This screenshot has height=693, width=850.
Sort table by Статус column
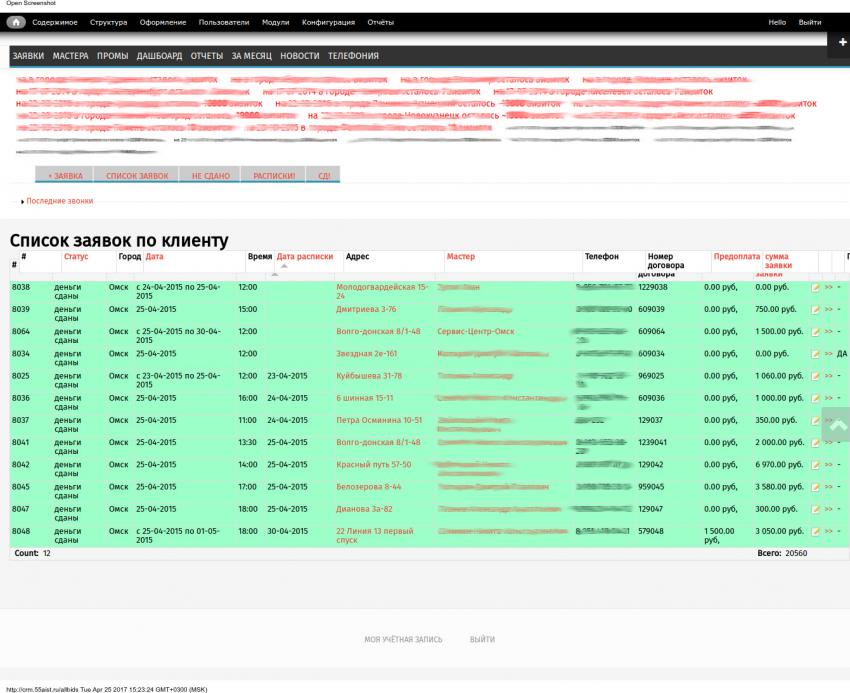[x=76, y=256]
